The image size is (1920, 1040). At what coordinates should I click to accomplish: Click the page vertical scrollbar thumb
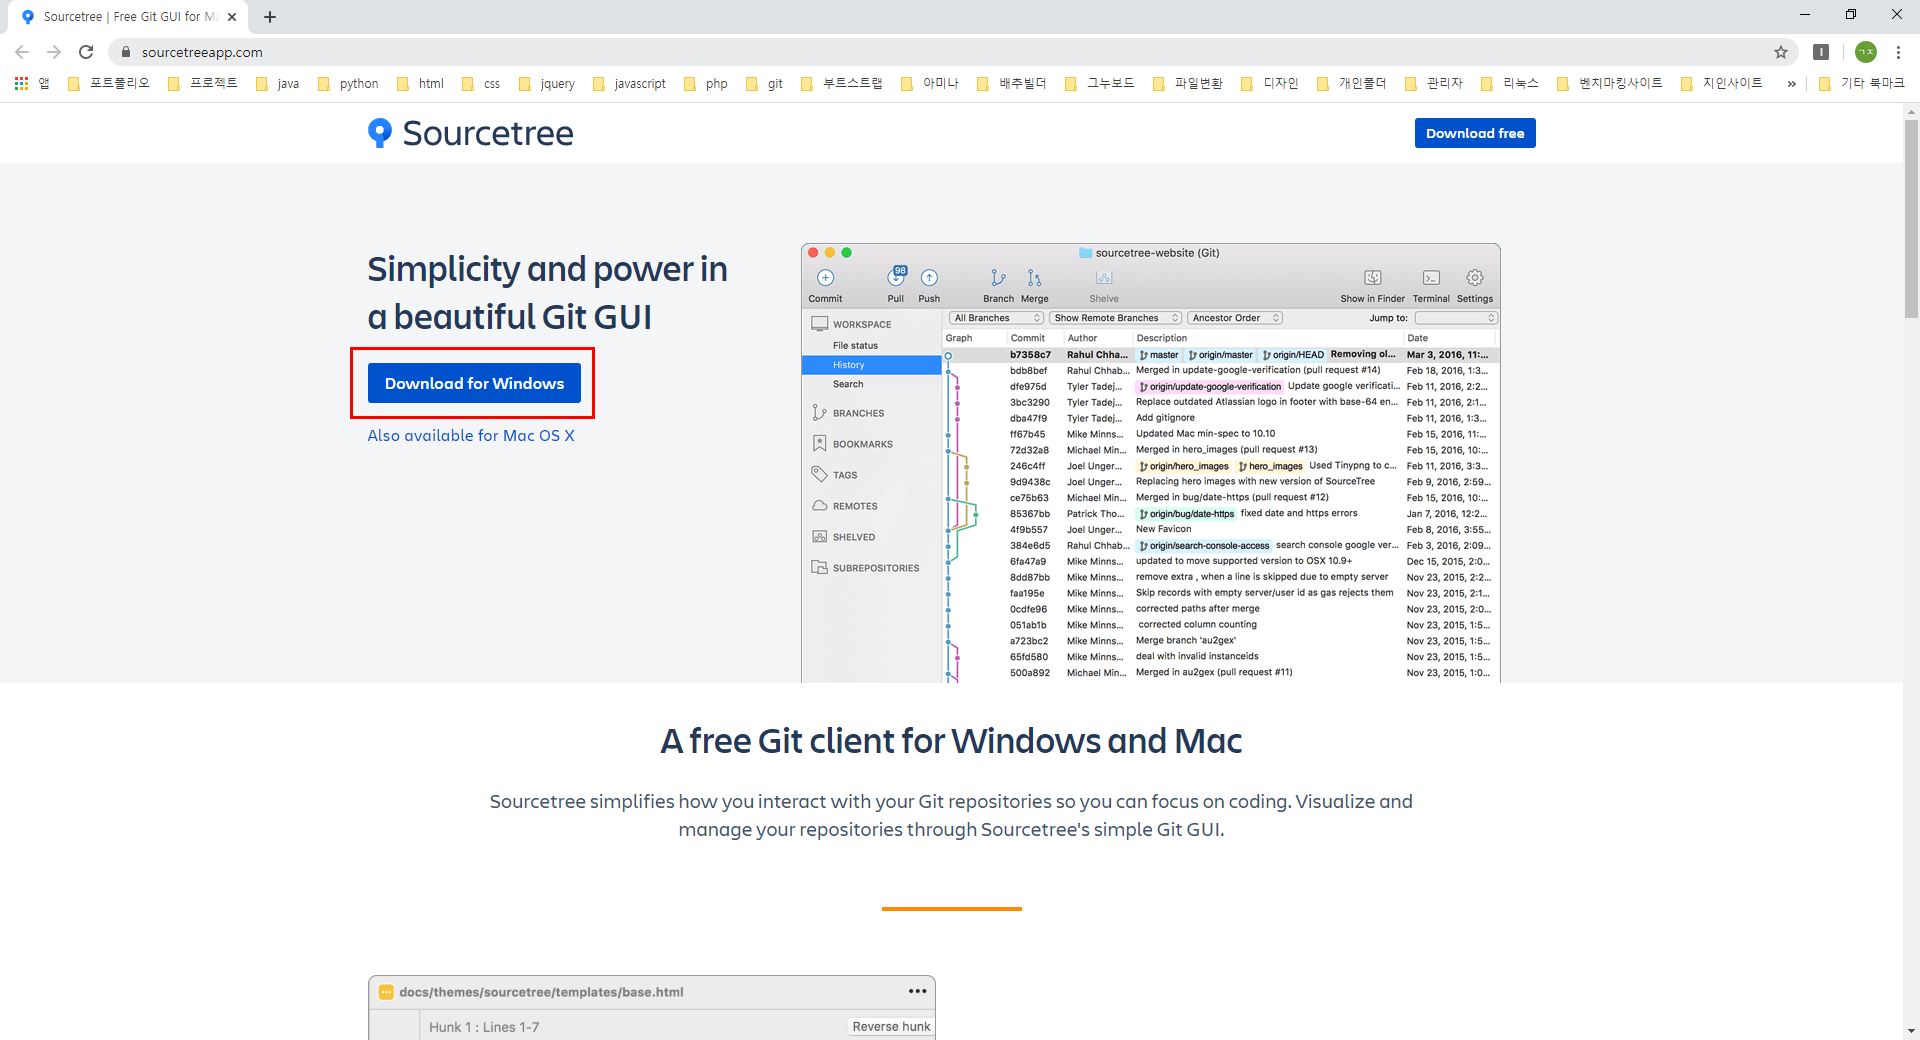[1911, 220]
